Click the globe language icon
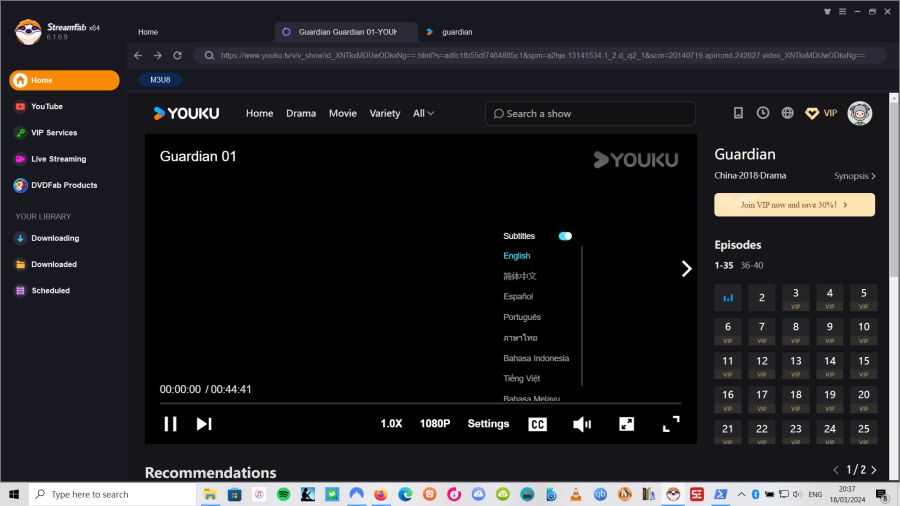 [x=788, y=113]
